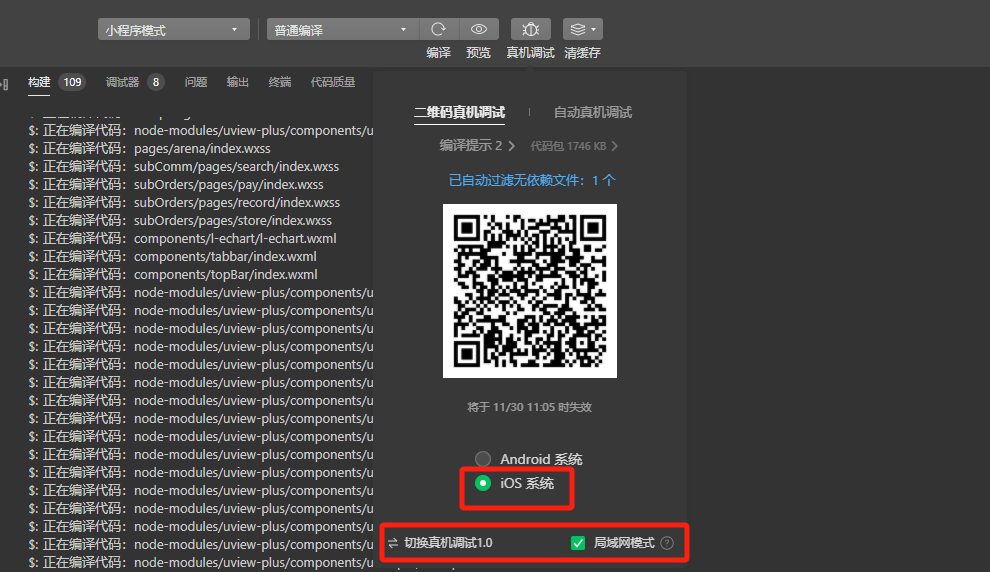This screenshot has height=572, width=990.
Task: Open the 普通编译 compile mode dropdown
Action: point(343,30)
